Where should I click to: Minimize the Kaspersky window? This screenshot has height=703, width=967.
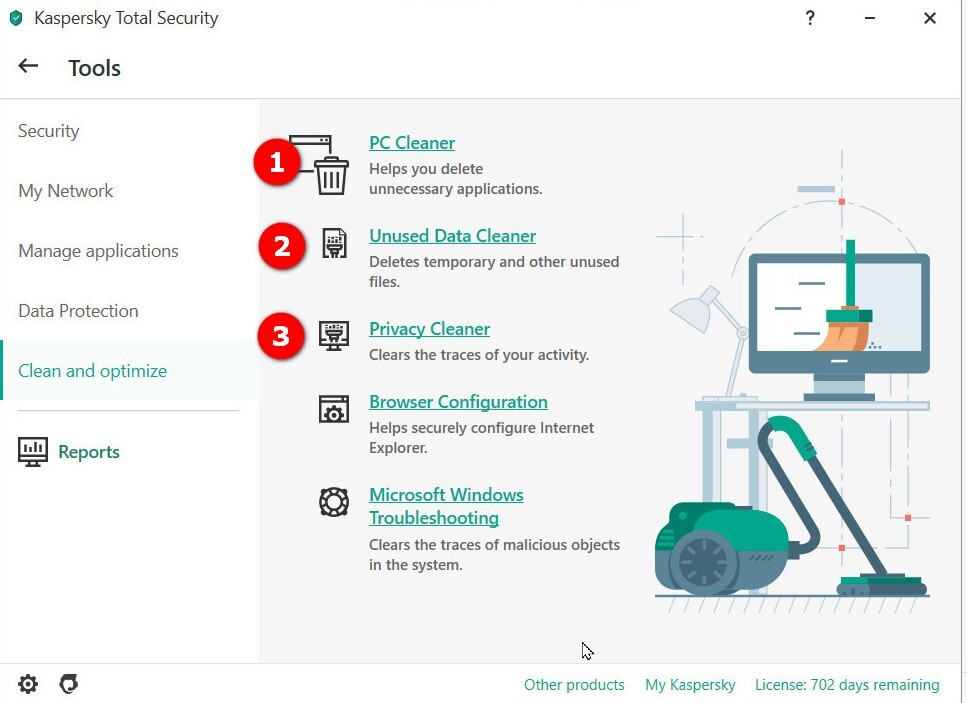[870, 18]
